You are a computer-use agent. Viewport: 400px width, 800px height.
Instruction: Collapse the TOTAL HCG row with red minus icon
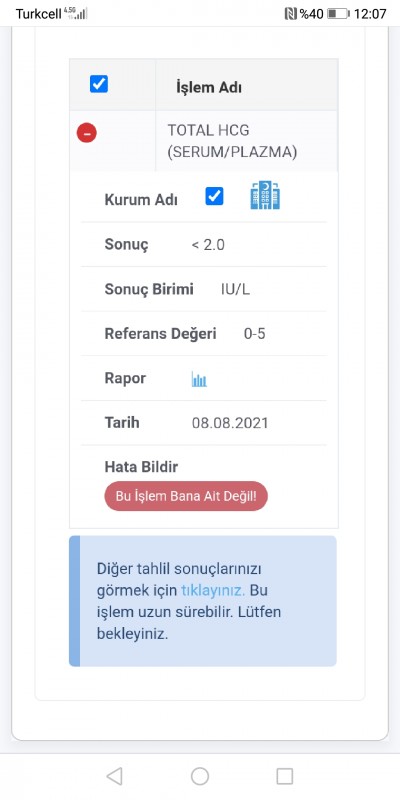[x=87, y=133]
